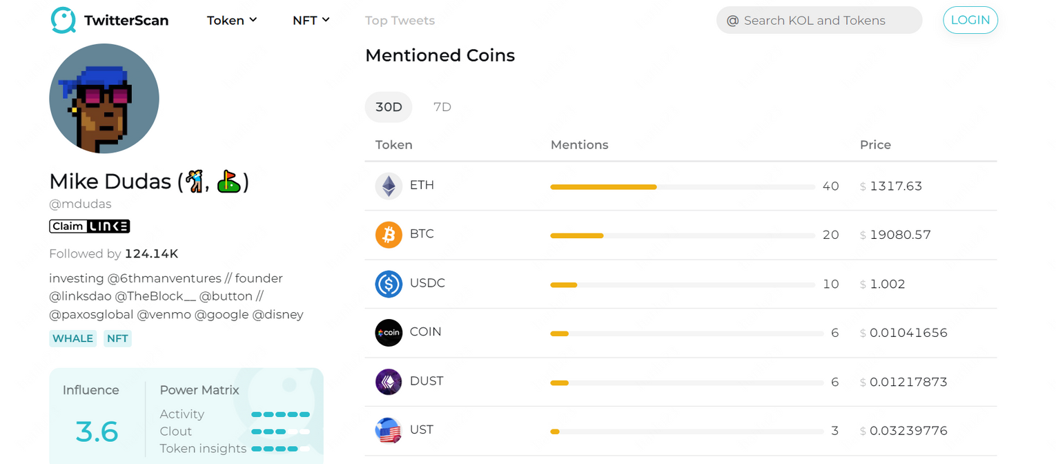1056x464 pixels.
Task: Switch to the 30D time range
Action: point(389,107)
